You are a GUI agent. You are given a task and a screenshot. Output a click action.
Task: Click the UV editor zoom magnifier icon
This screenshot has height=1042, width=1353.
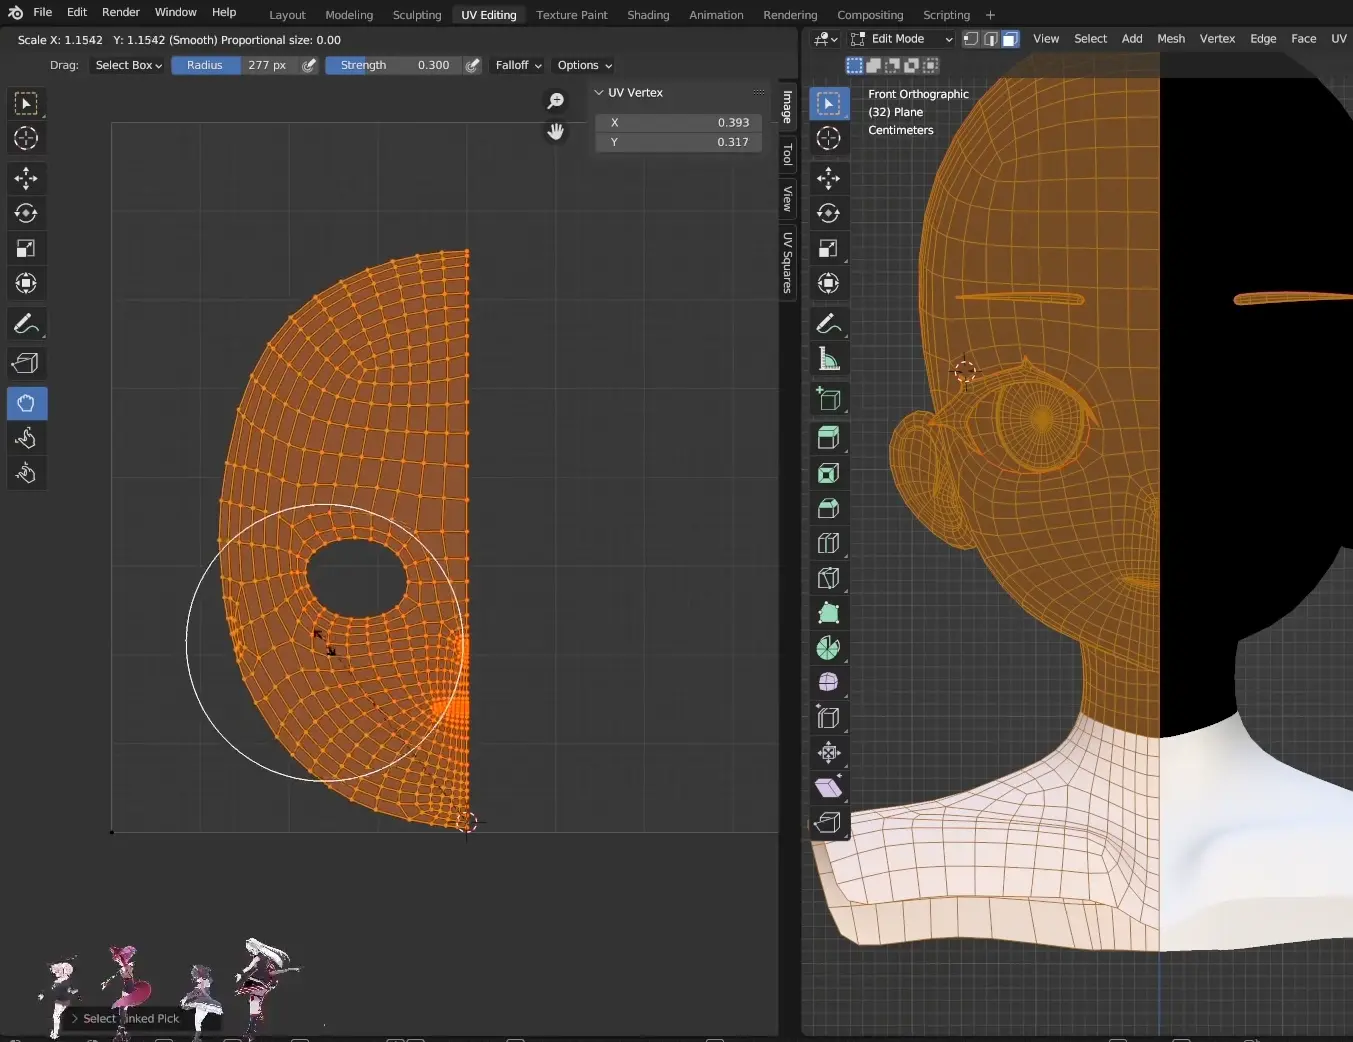coord(556,101)
